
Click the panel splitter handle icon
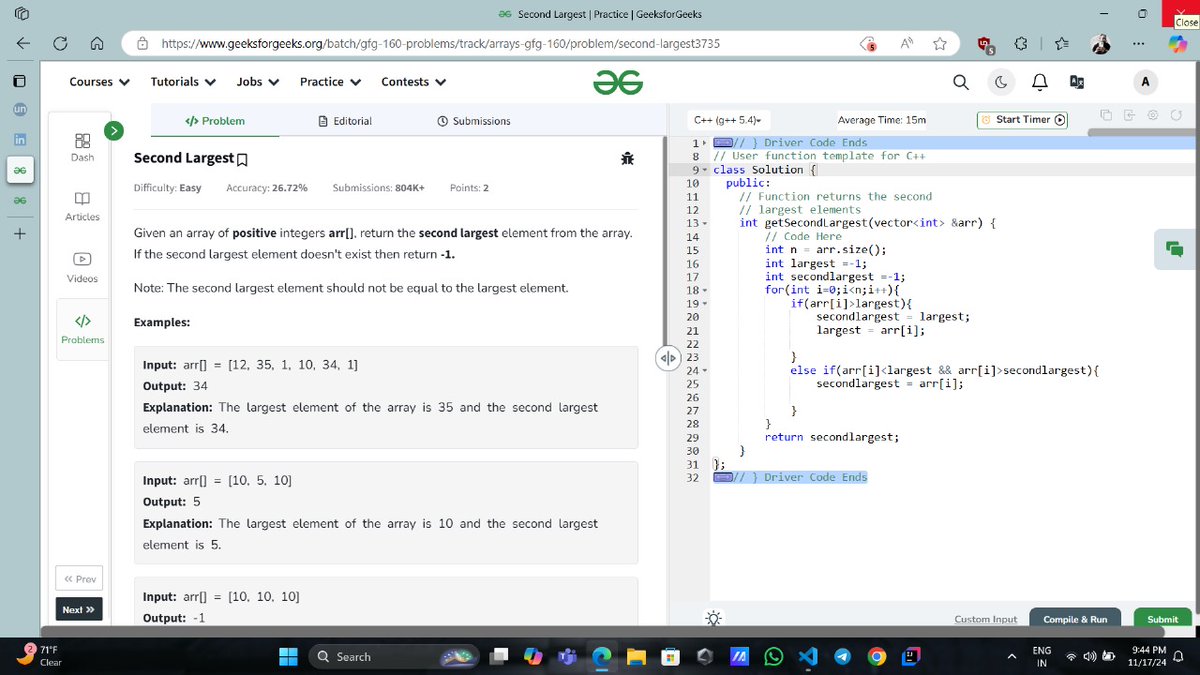pos(668,357)
